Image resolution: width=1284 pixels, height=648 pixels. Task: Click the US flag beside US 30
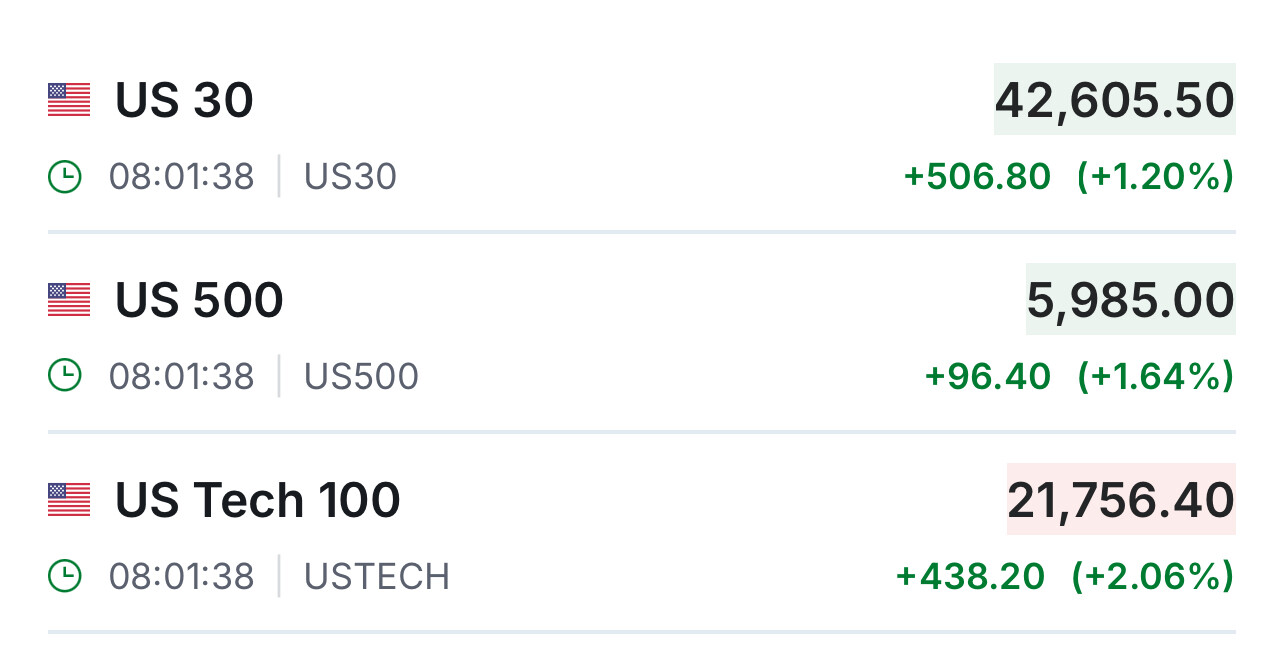coord(69,100)
